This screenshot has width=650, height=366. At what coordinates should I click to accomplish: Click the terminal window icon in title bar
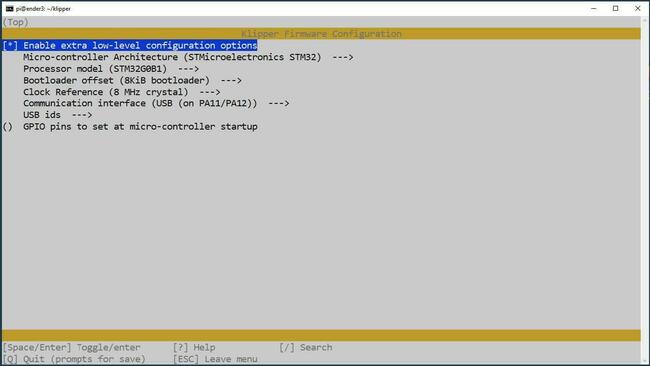10,8
